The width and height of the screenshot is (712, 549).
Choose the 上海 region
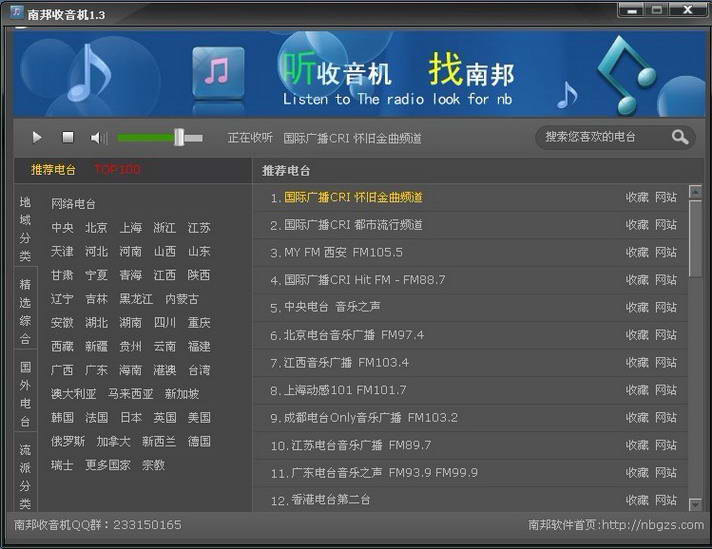131,228
